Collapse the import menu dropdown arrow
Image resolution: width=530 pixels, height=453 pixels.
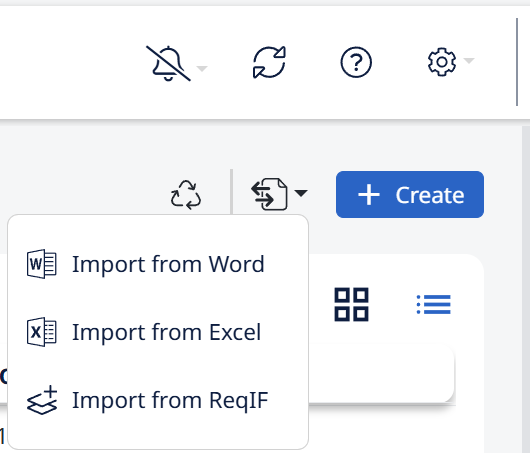coord(301,193)
